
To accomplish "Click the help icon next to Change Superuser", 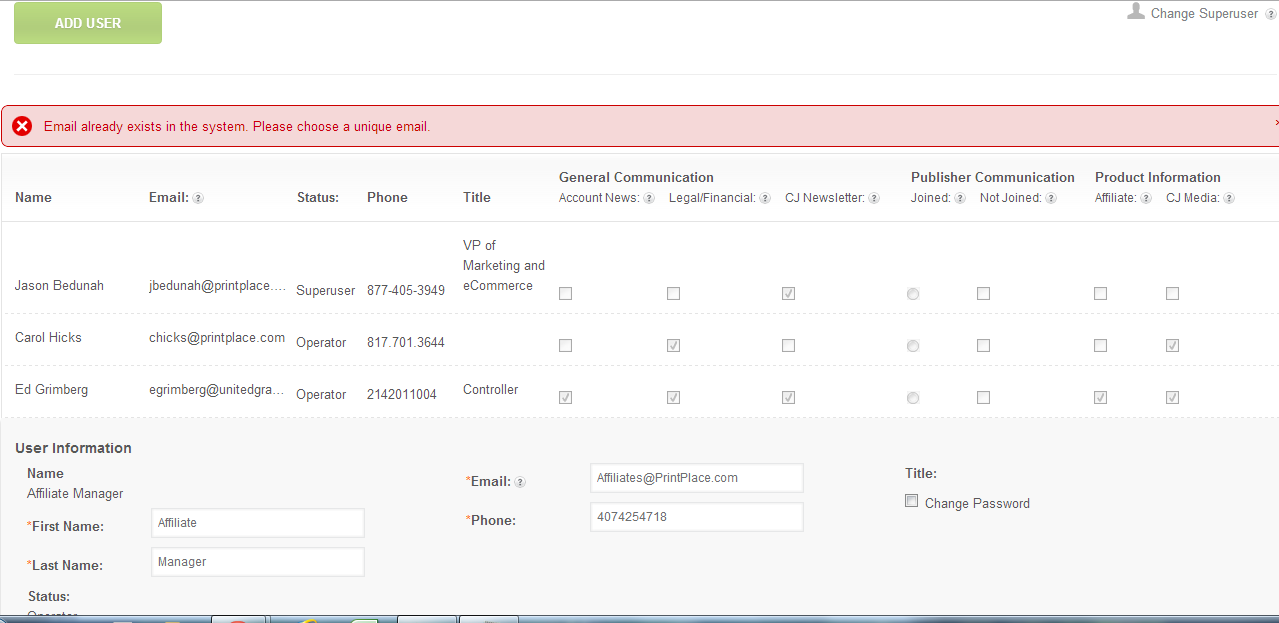I will pos(1270,14).
